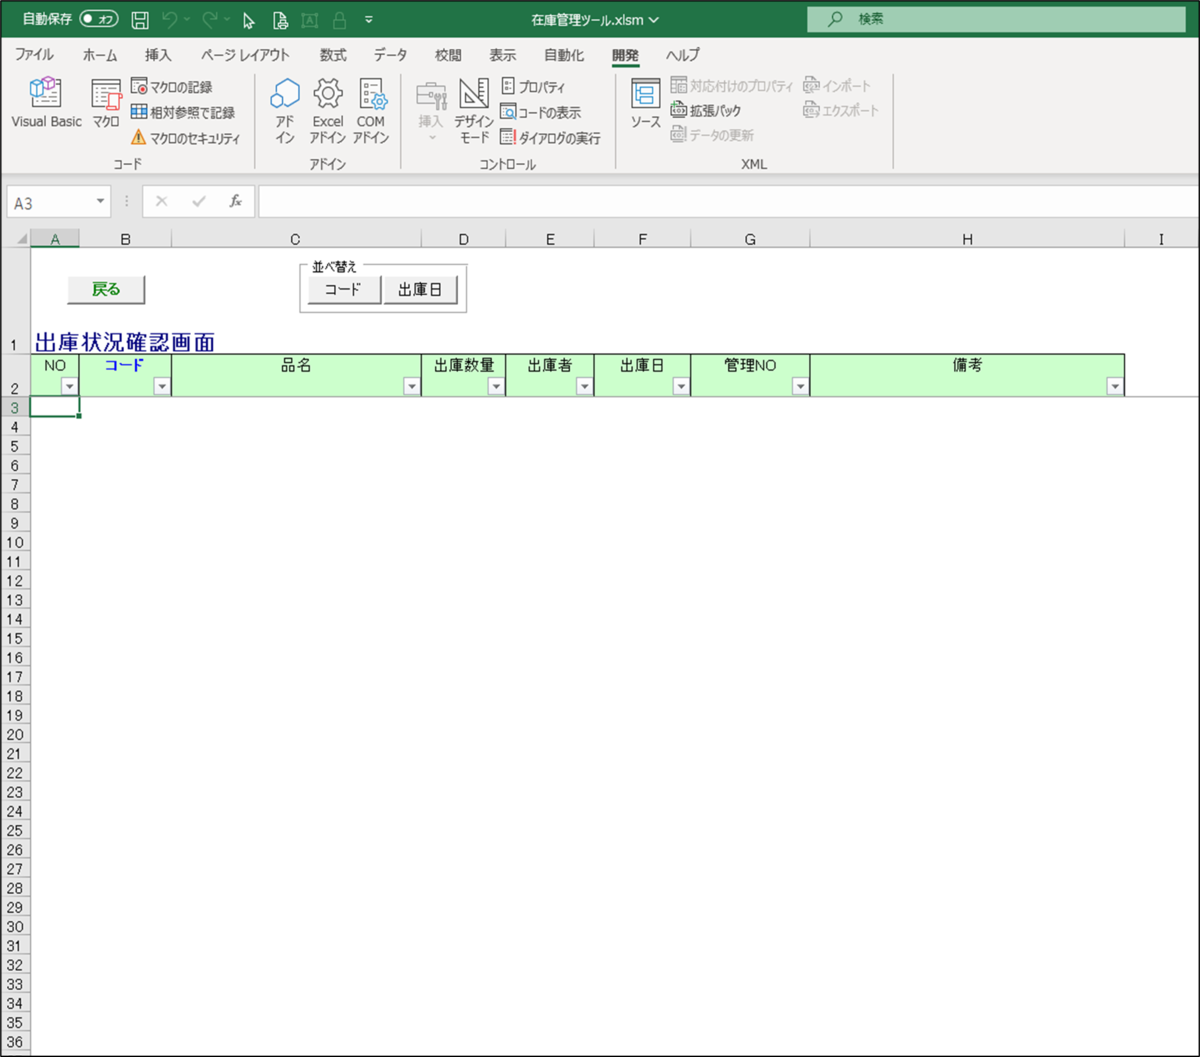Open the ヘルプ tab
This screenshot has height=1057, width=1200.
(683, 55)
